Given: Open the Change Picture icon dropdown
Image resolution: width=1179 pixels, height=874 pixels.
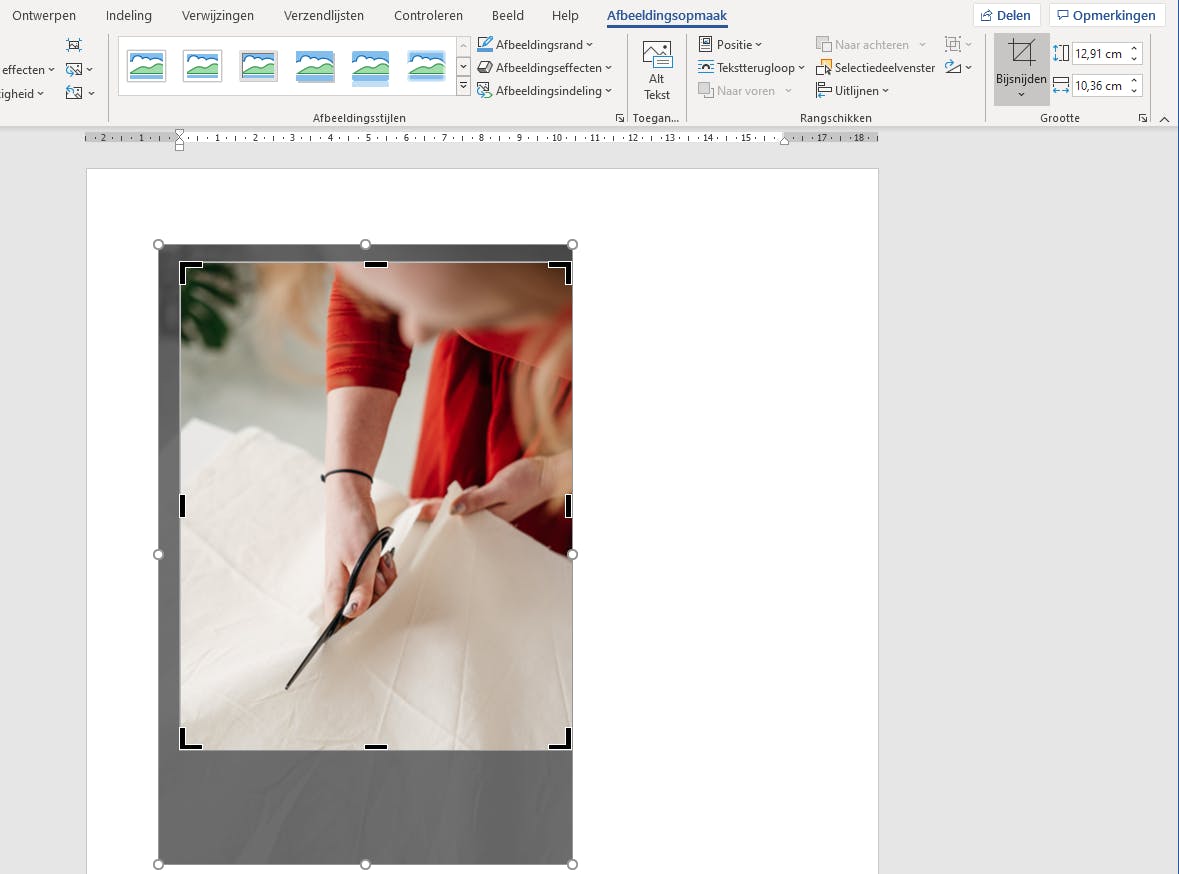Looking at the screenshot, I should tap(79, 70).
